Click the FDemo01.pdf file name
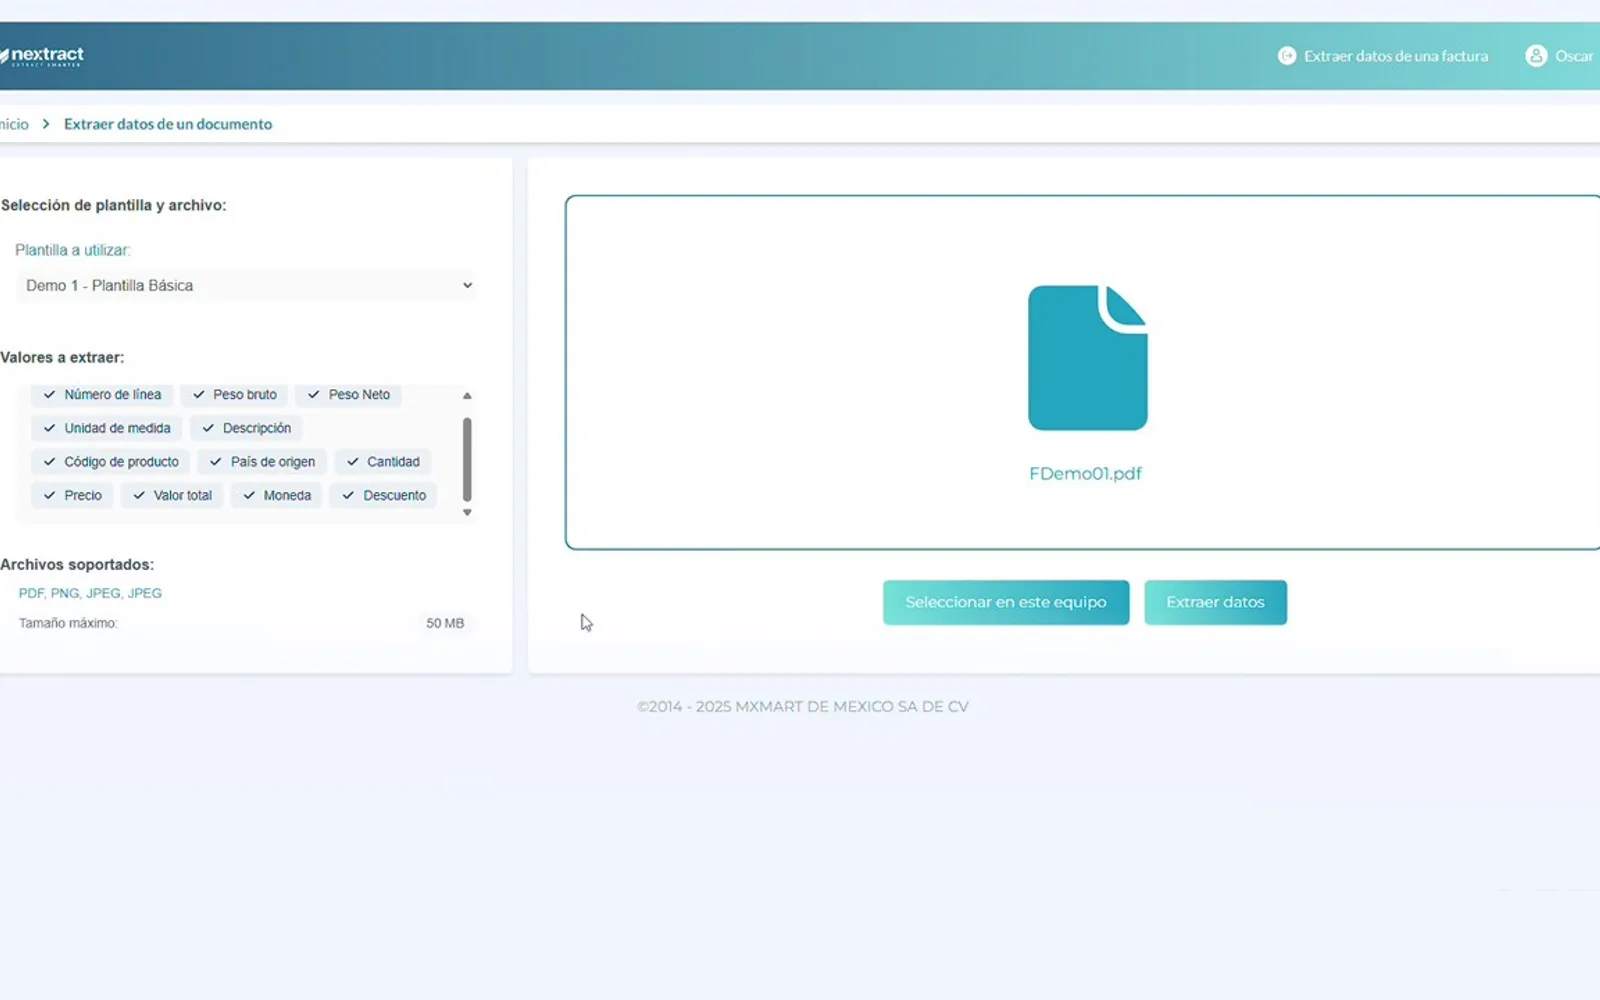The image size is (1600, 1000). pyautogui.click(x=1085, y=474)
